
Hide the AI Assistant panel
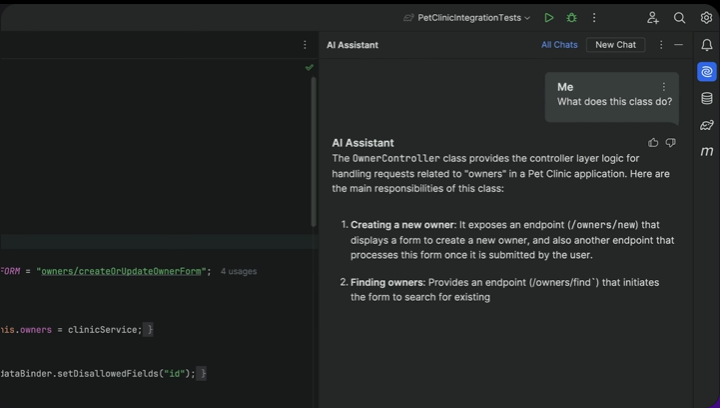[x=679, y=45]
